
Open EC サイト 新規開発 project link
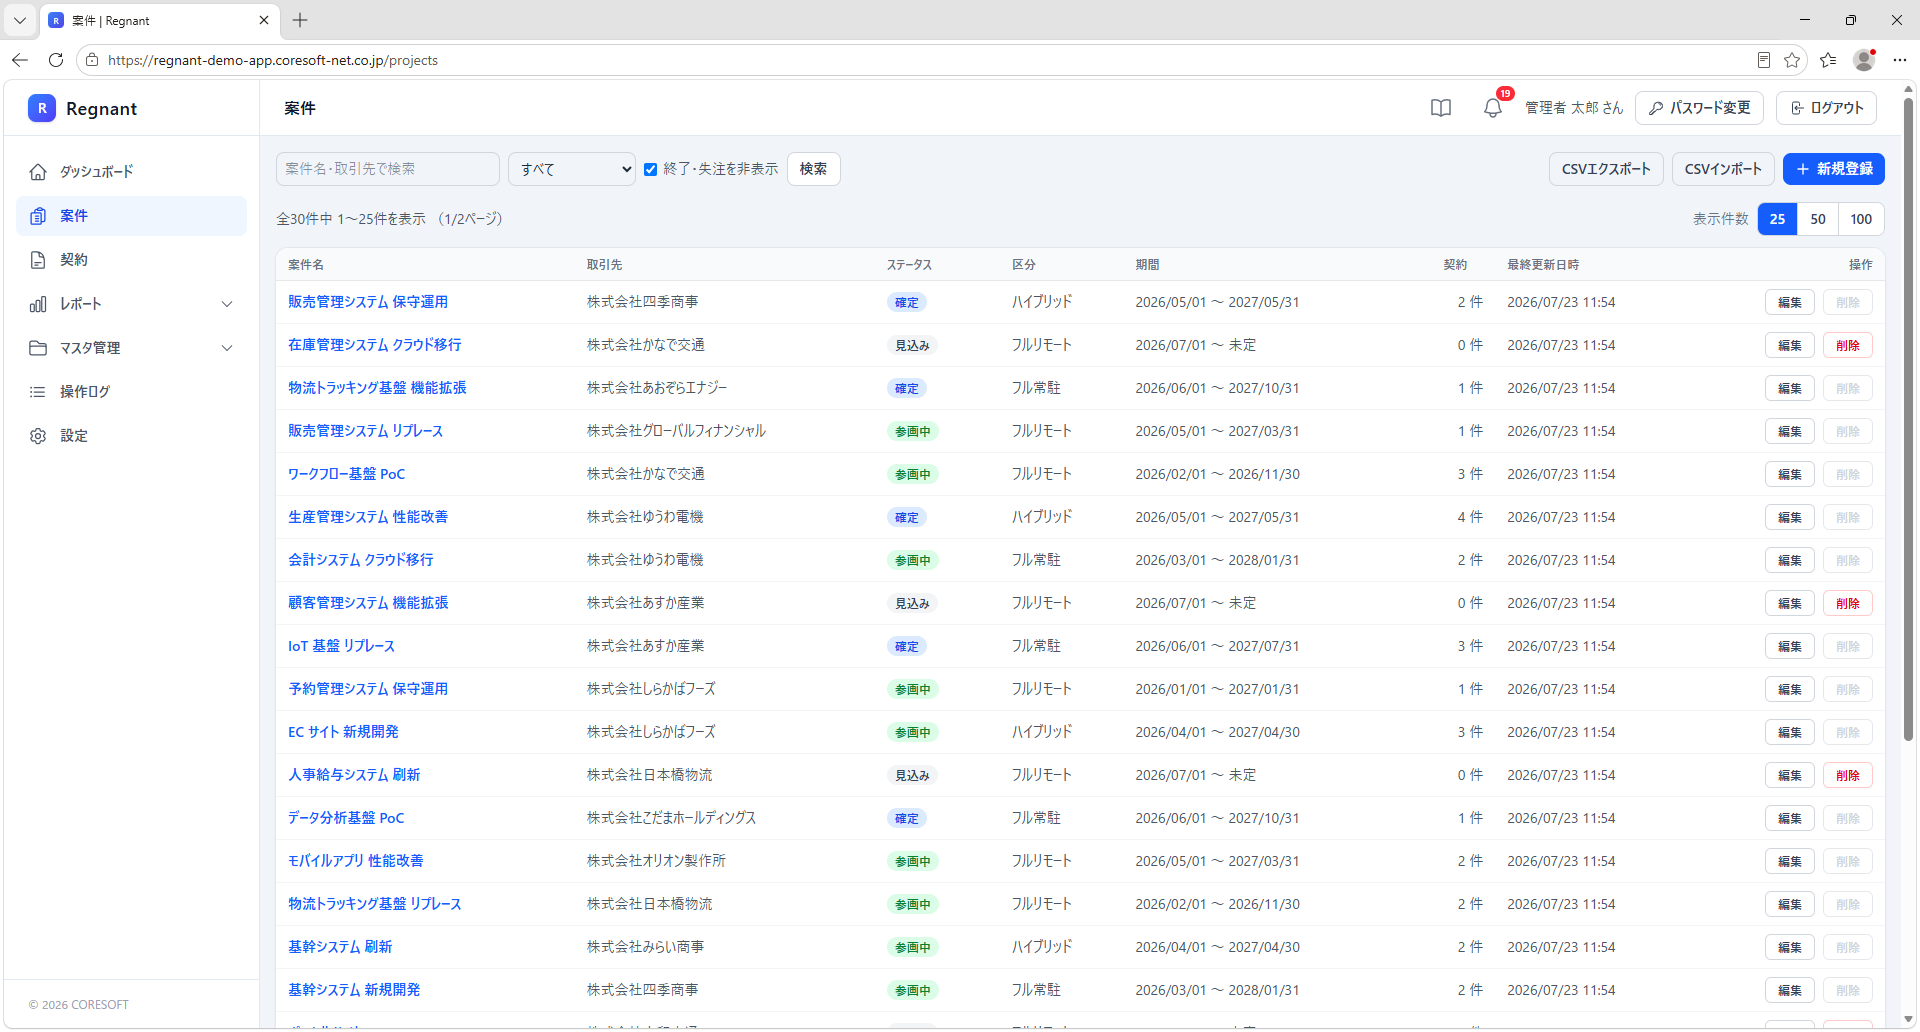pyautogui.click(x=343, y=732)
